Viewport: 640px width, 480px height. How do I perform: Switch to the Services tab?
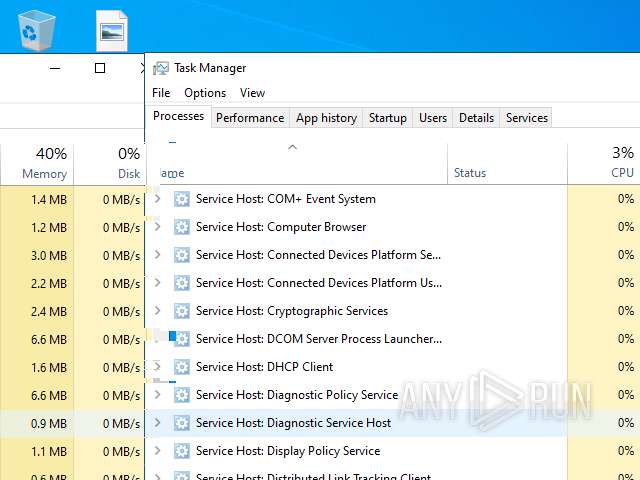point(527,118)
